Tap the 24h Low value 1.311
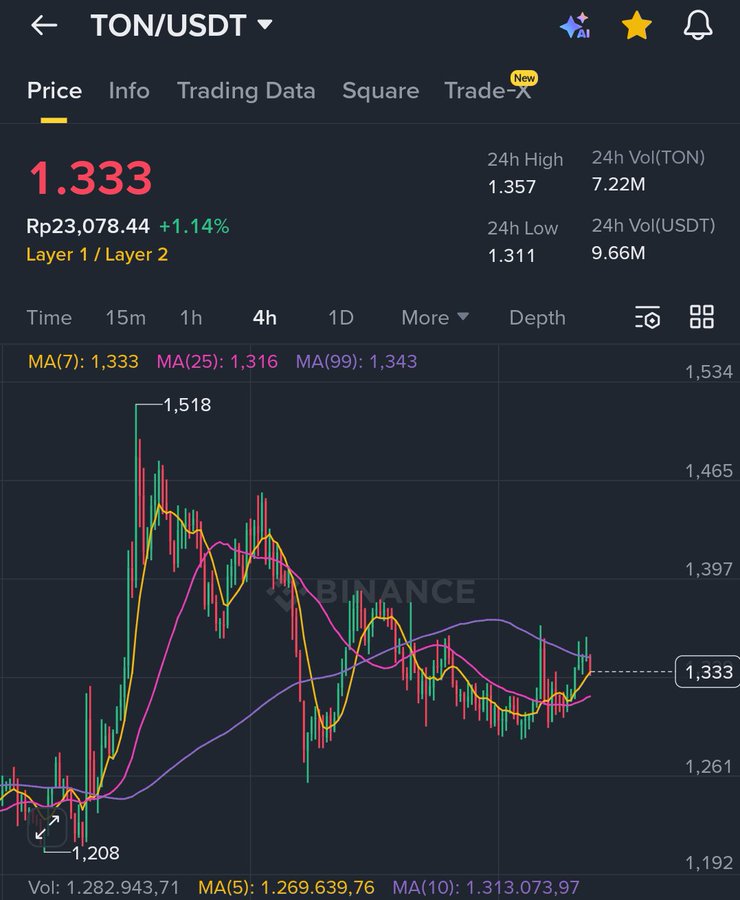The height and width of the screenshot is (900, 740). (512, 255)
